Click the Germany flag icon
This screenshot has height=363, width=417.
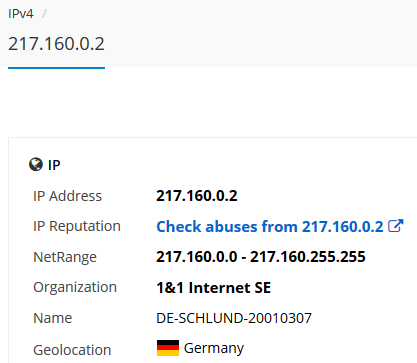pyautogui.click(x=168, y=348)
